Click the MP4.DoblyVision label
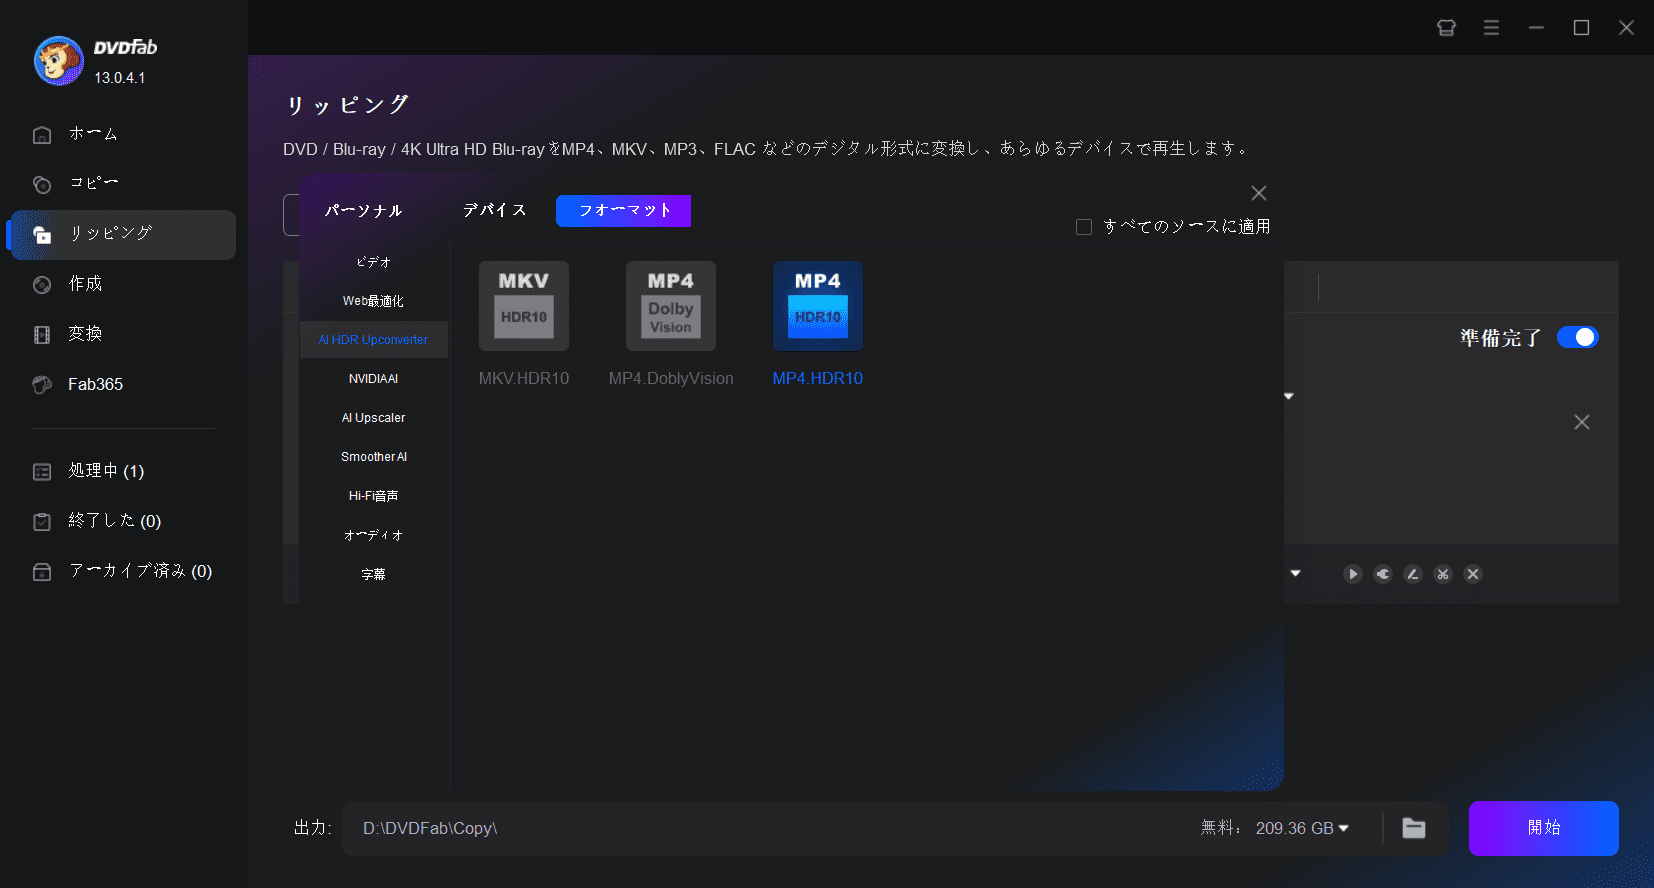This screenshot has width=1654, height=888. [671, 379]
